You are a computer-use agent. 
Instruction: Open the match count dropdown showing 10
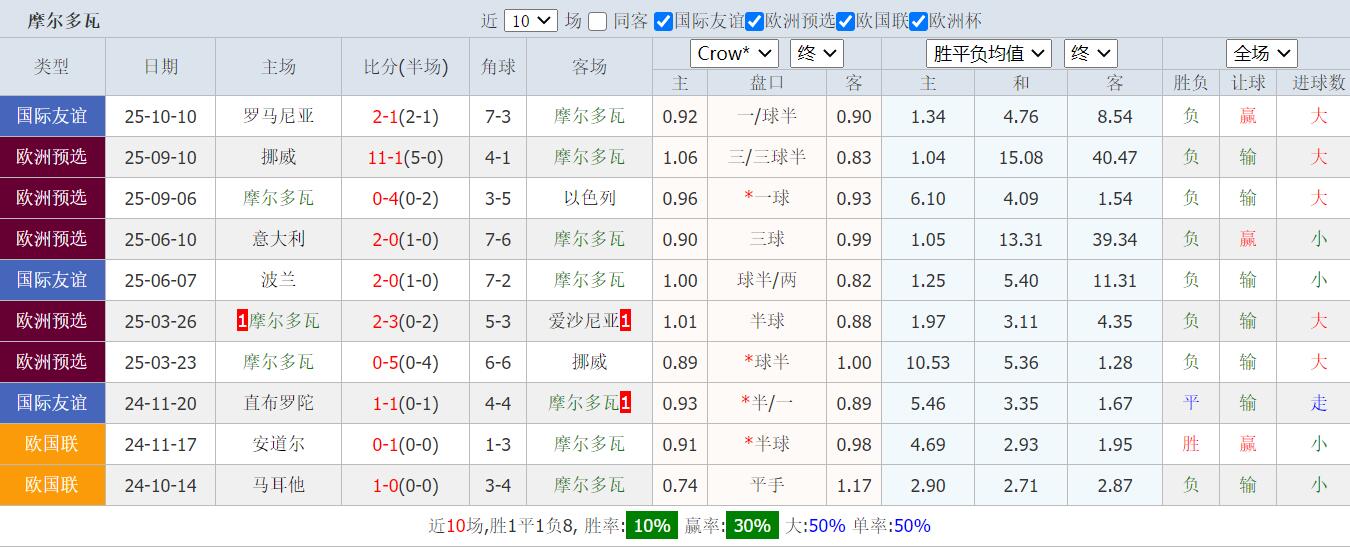(x=530, y=21)
